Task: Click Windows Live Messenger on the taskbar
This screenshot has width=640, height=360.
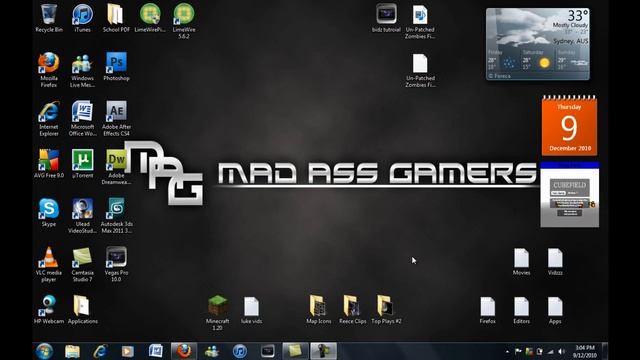Action: [212, 351]
